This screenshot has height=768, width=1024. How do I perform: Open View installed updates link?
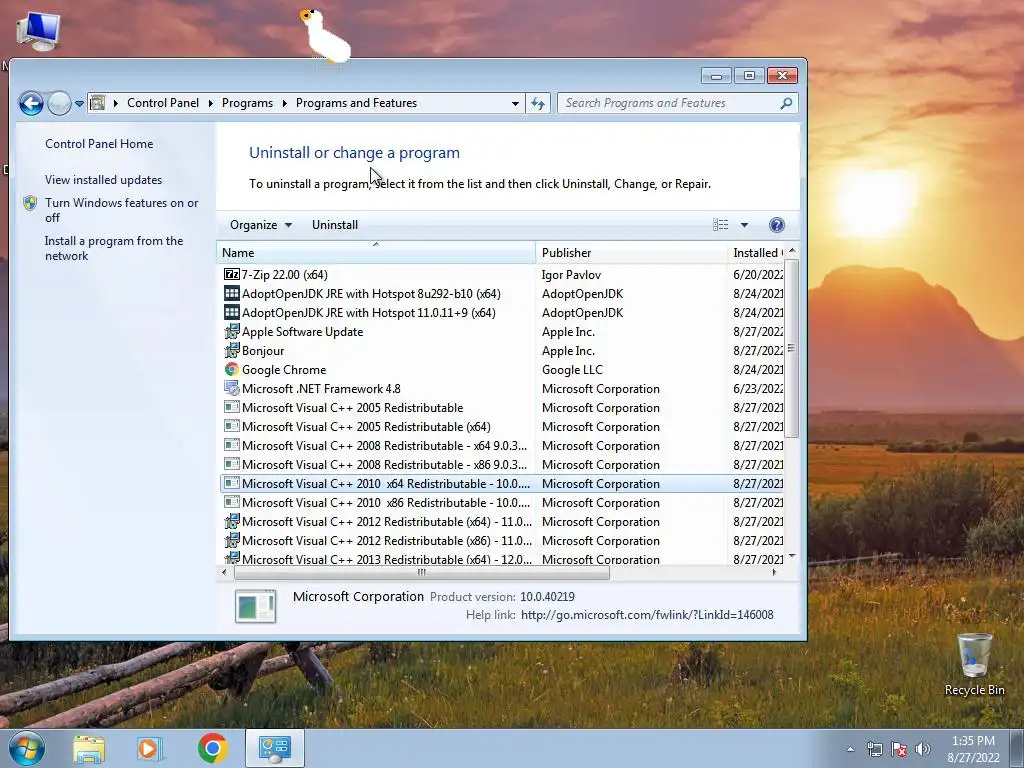pyautogui.click(x=103, y=180)
